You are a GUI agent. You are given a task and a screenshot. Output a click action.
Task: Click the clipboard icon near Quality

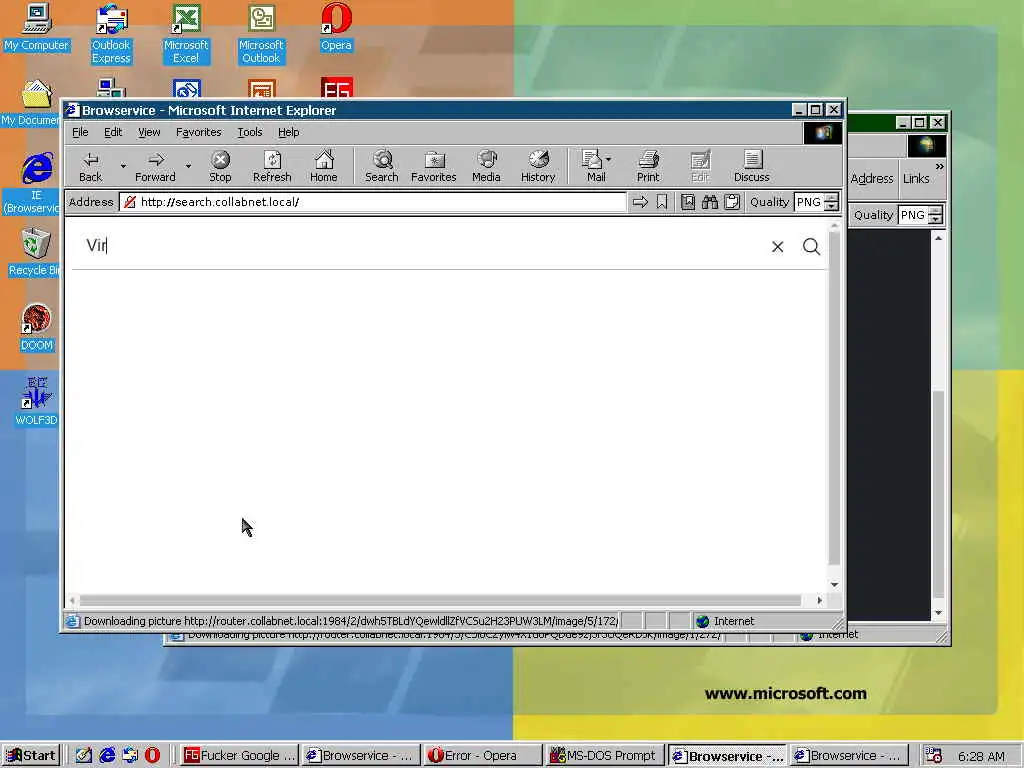point(732,202)
